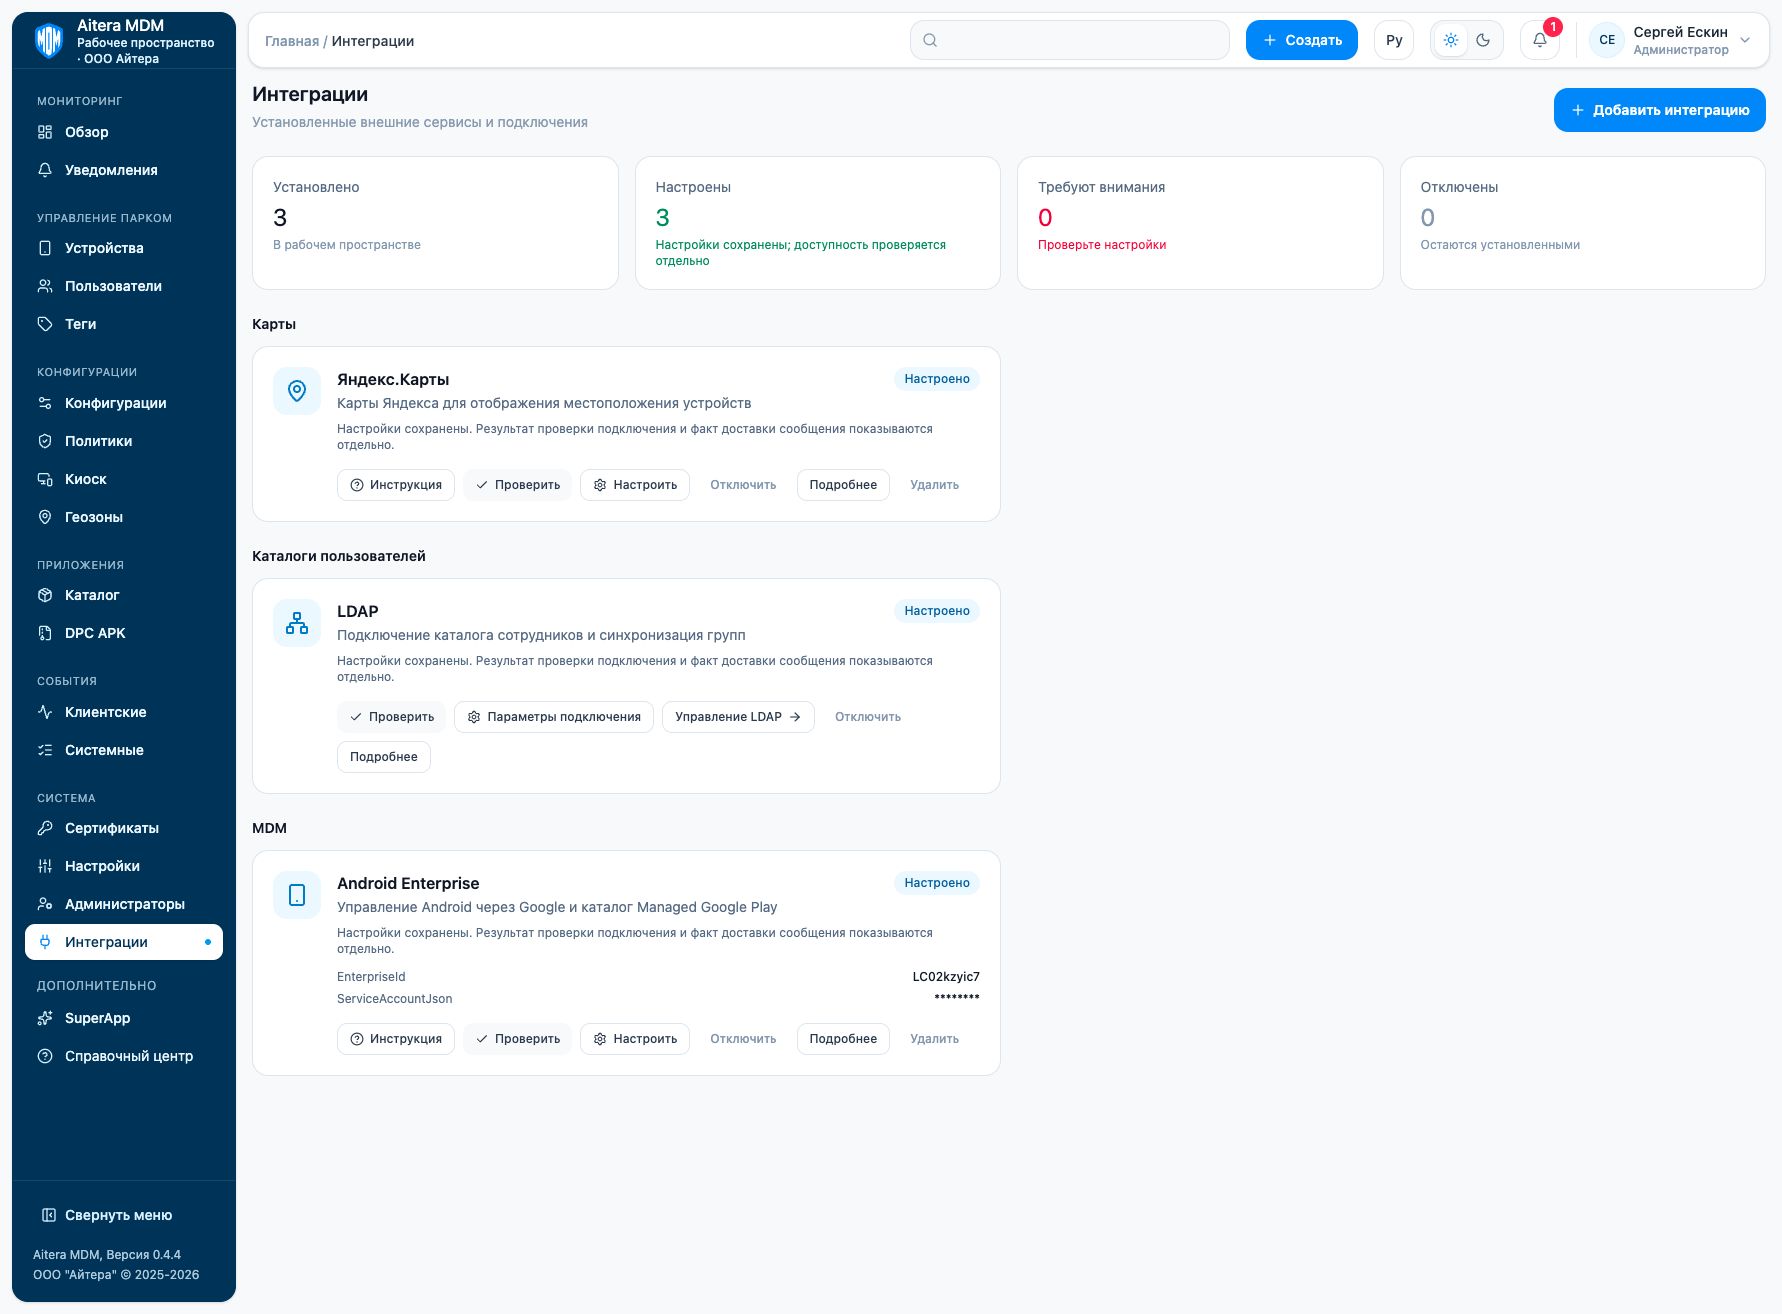Switch to dark theme moon icon
The width and height of the screenshot is (1782, 1314).
[1483, 40]
